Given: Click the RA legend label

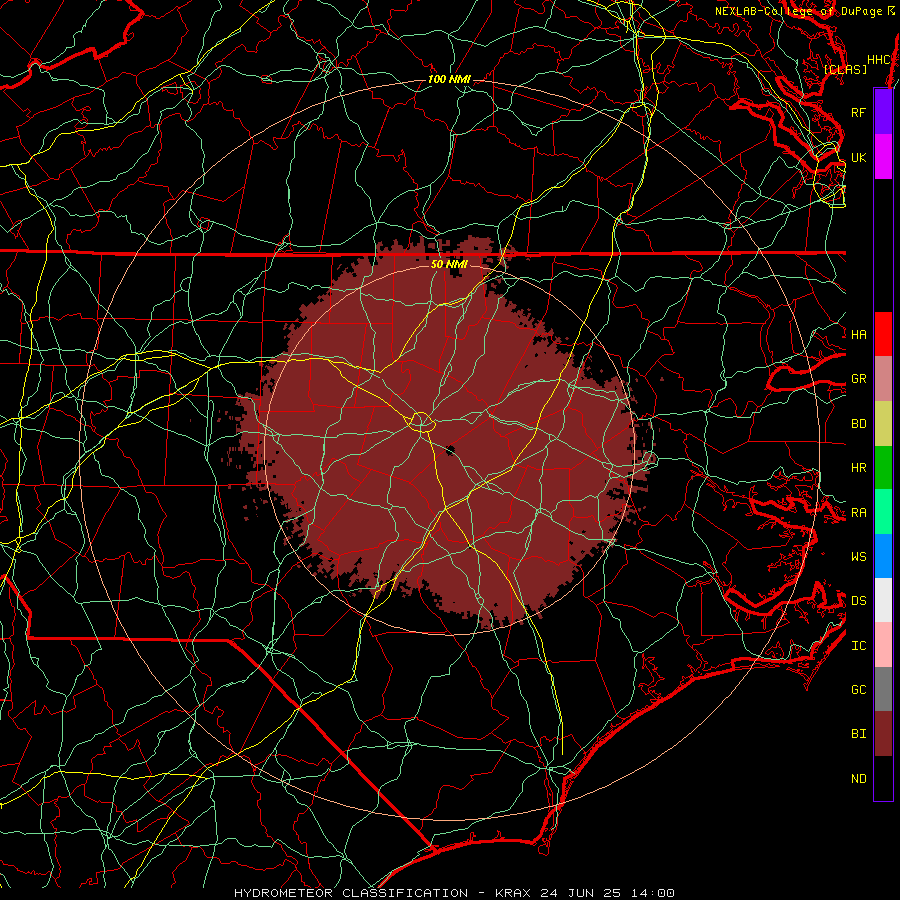Looking at the screenshot, I should tap(859, 513).
